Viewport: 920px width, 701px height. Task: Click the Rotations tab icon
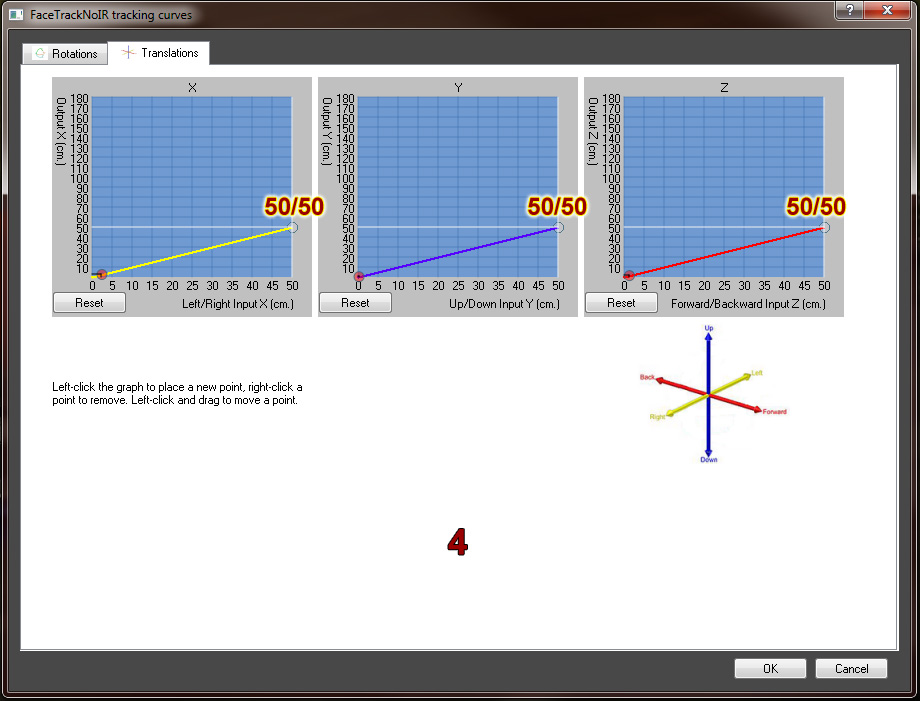pyautogui.click(x=40, y=53)
